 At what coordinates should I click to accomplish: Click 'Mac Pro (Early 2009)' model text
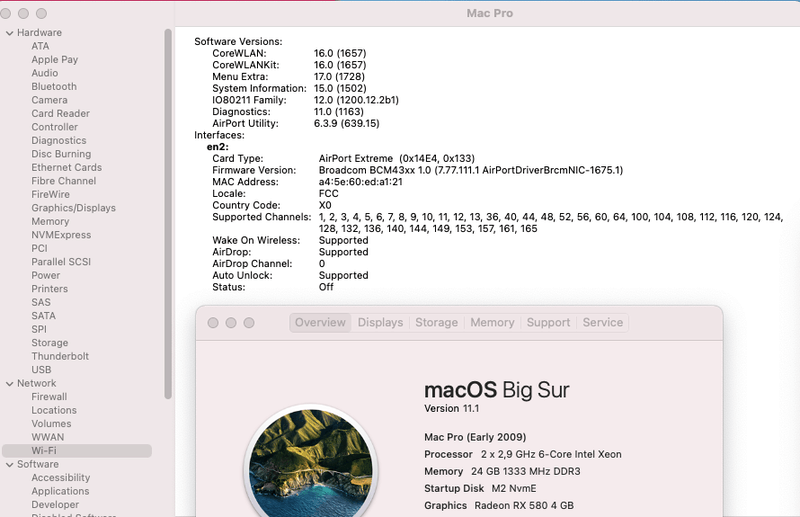tap(475, 437)
